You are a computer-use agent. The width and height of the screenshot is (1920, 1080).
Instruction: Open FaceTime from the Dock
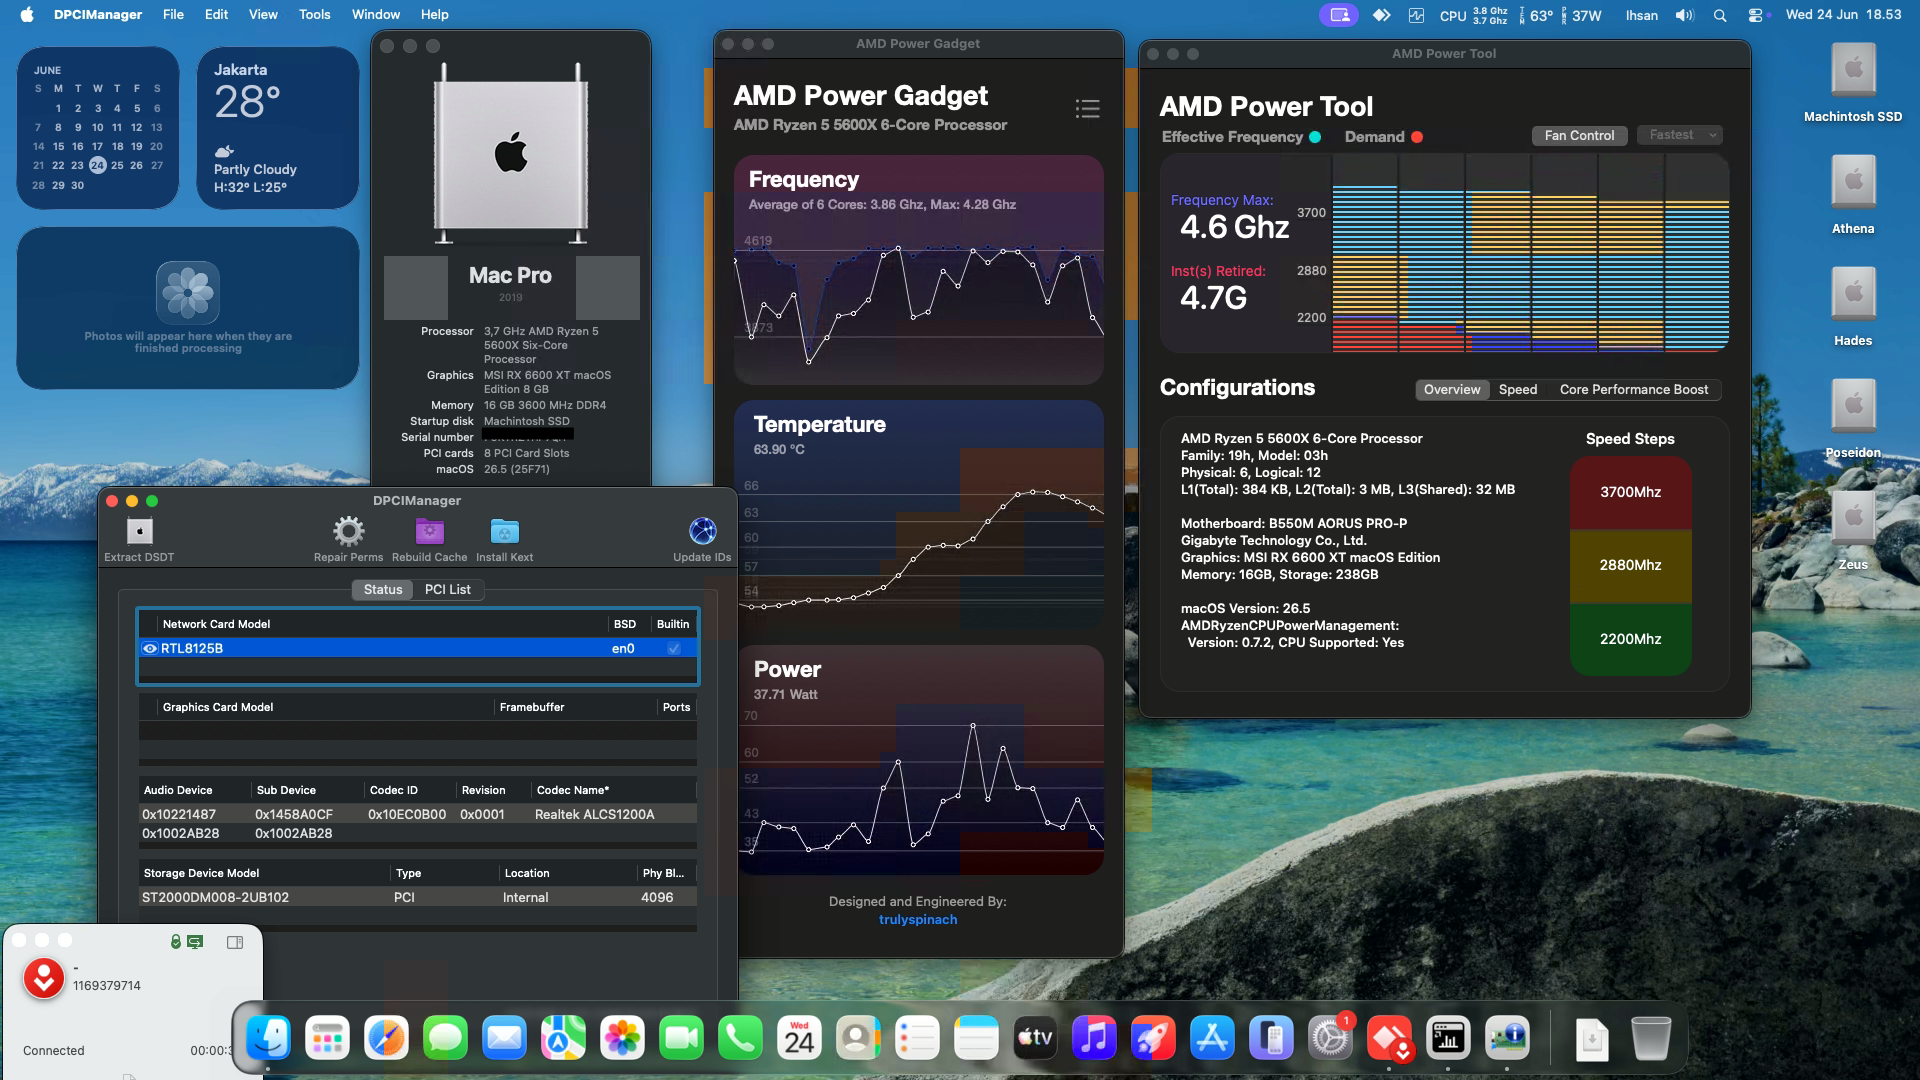[681, 1038]
